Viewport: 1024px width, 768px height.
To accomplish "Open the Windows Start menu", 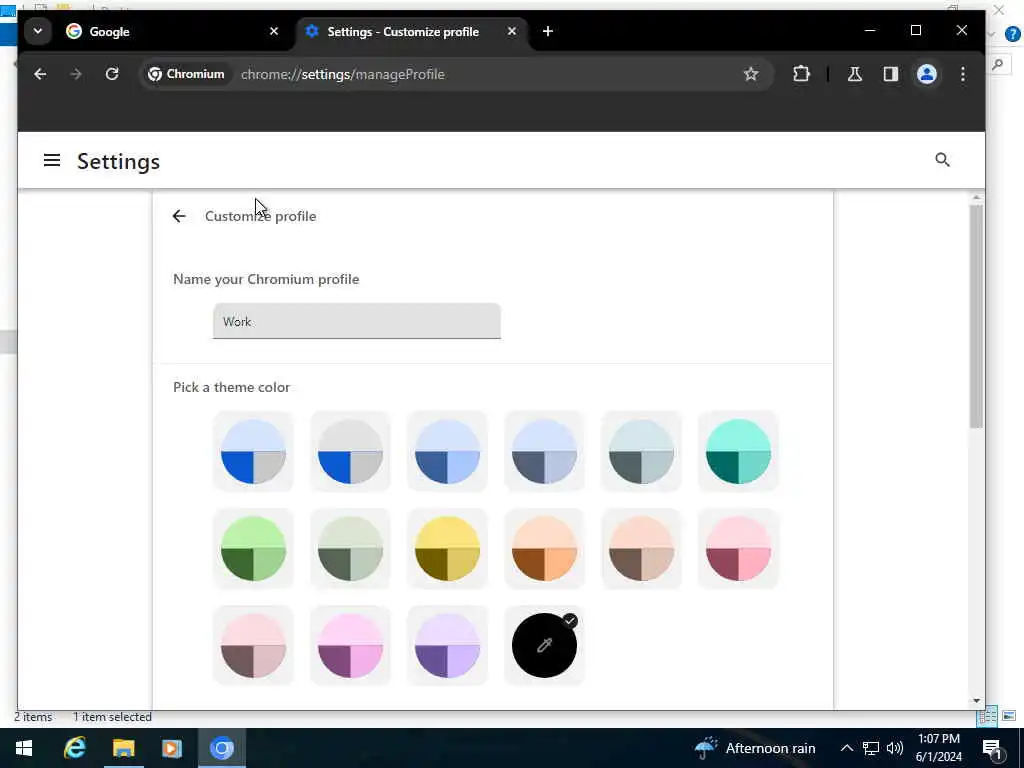I will (x=24, y=748).
